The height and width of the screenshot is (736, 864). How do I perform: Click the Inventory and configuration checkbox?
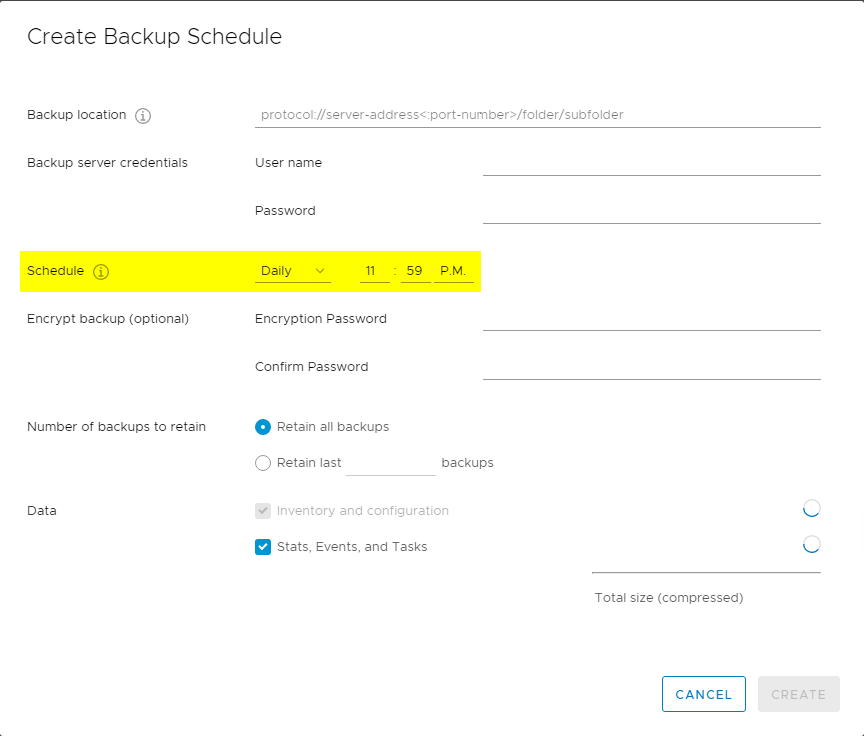tap(263, 511)
